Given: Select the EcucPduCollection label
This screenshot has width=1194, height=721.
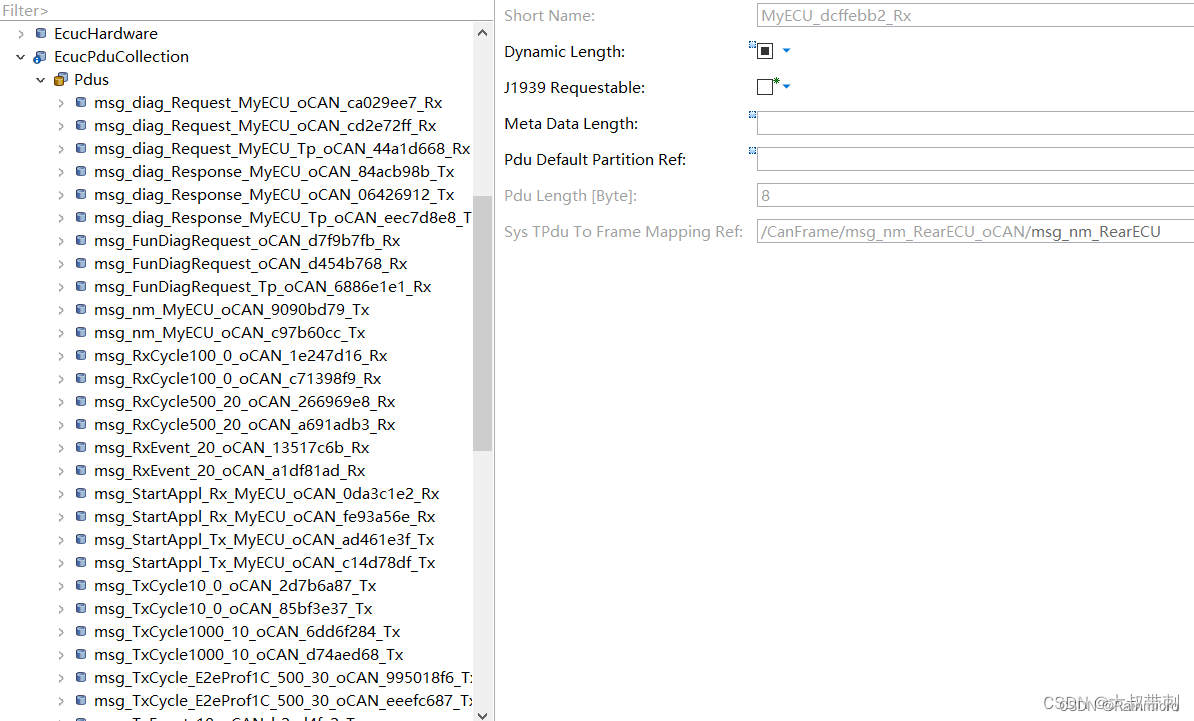Looking at the screenshot, I should 121,56.
